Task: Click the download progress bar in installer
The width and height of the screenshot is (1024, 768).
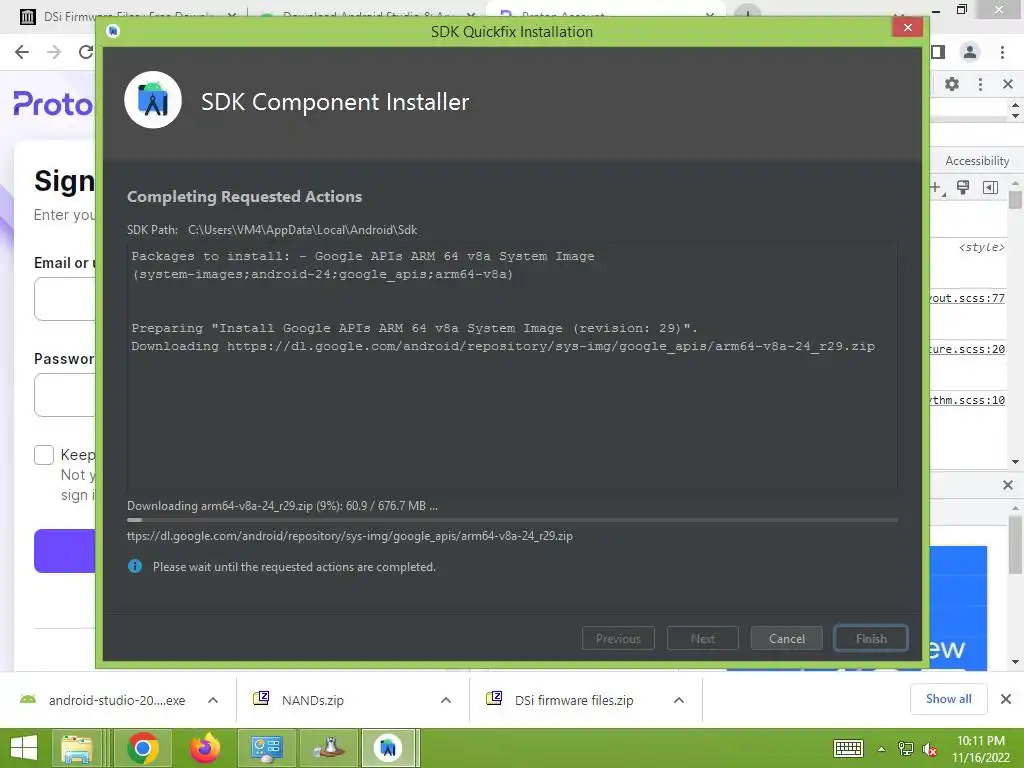Action: (511, 520)
